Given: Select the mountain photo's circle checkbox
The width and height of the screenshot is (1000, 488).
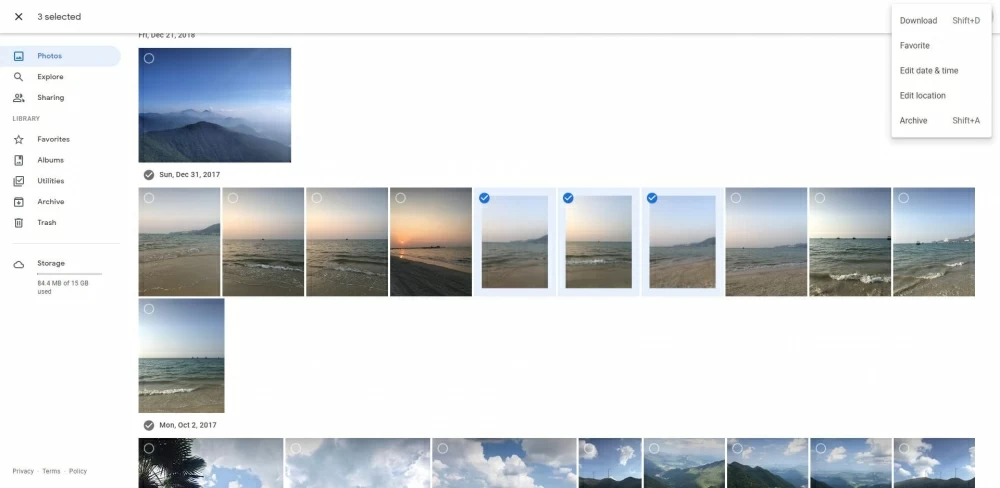Looking at the screenshot, I should 149,58.
